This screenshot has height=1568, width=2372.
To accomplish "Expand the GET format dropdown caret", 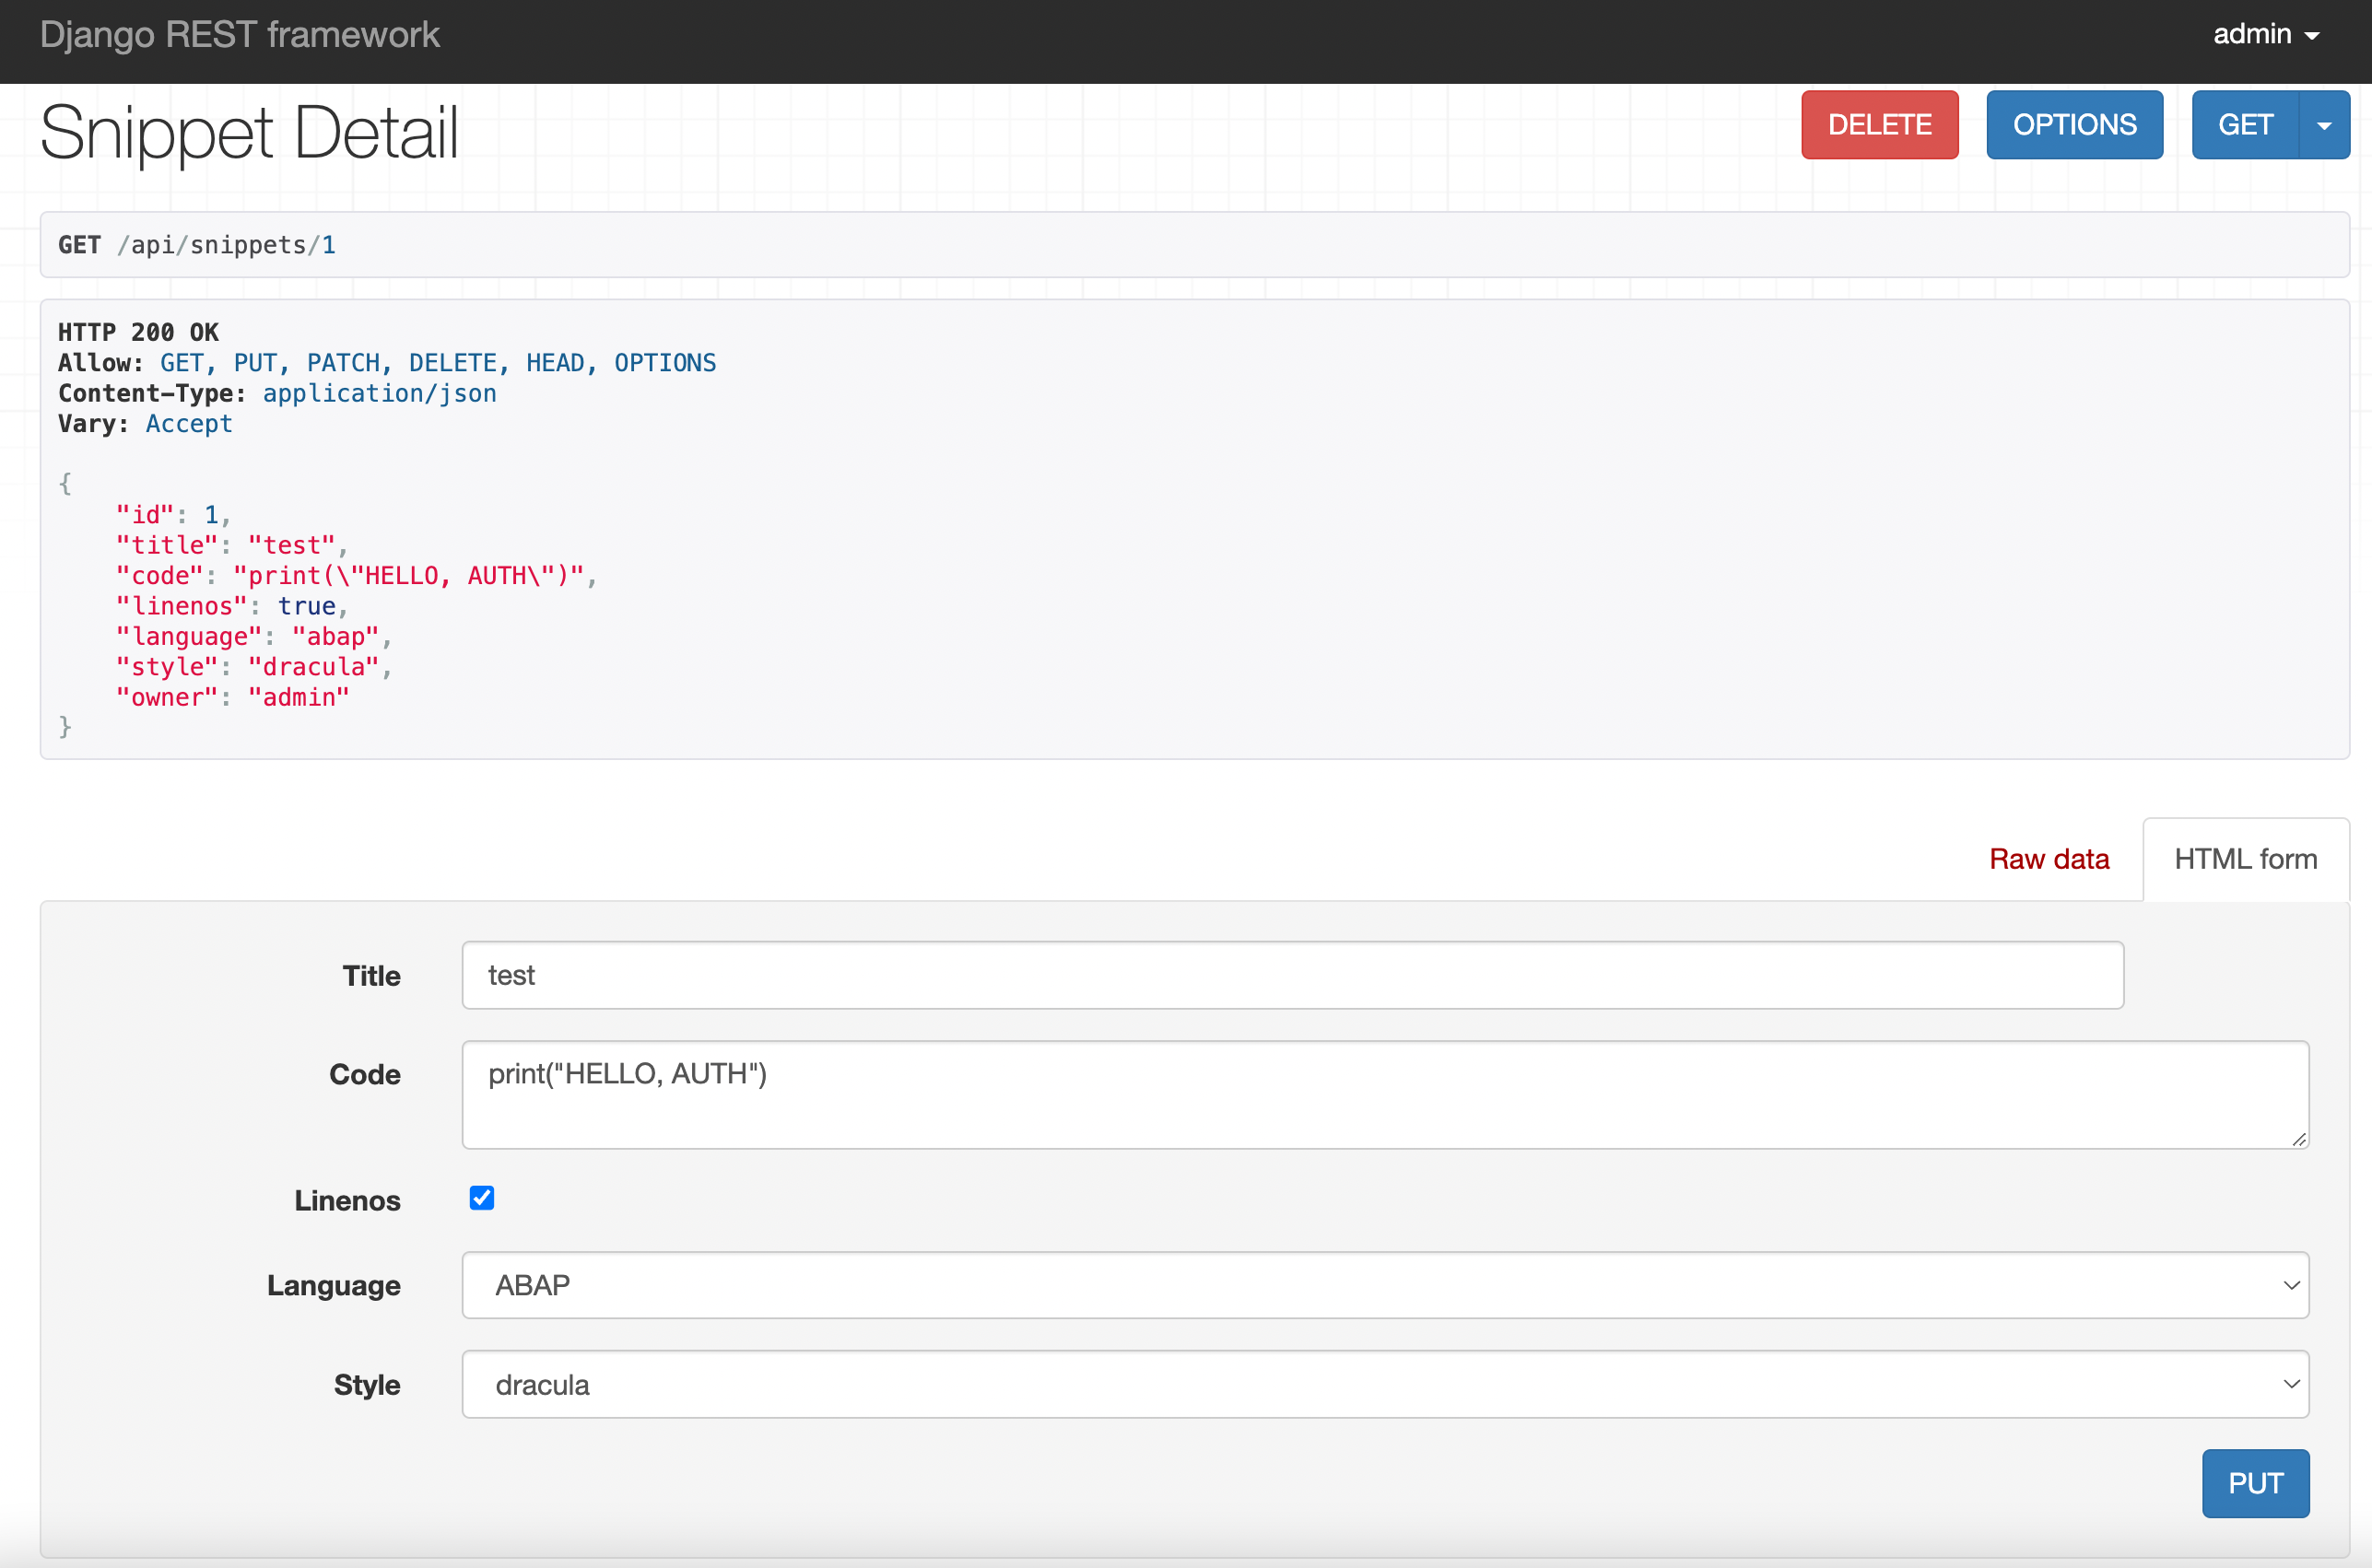I will [x=2324, y=125].
